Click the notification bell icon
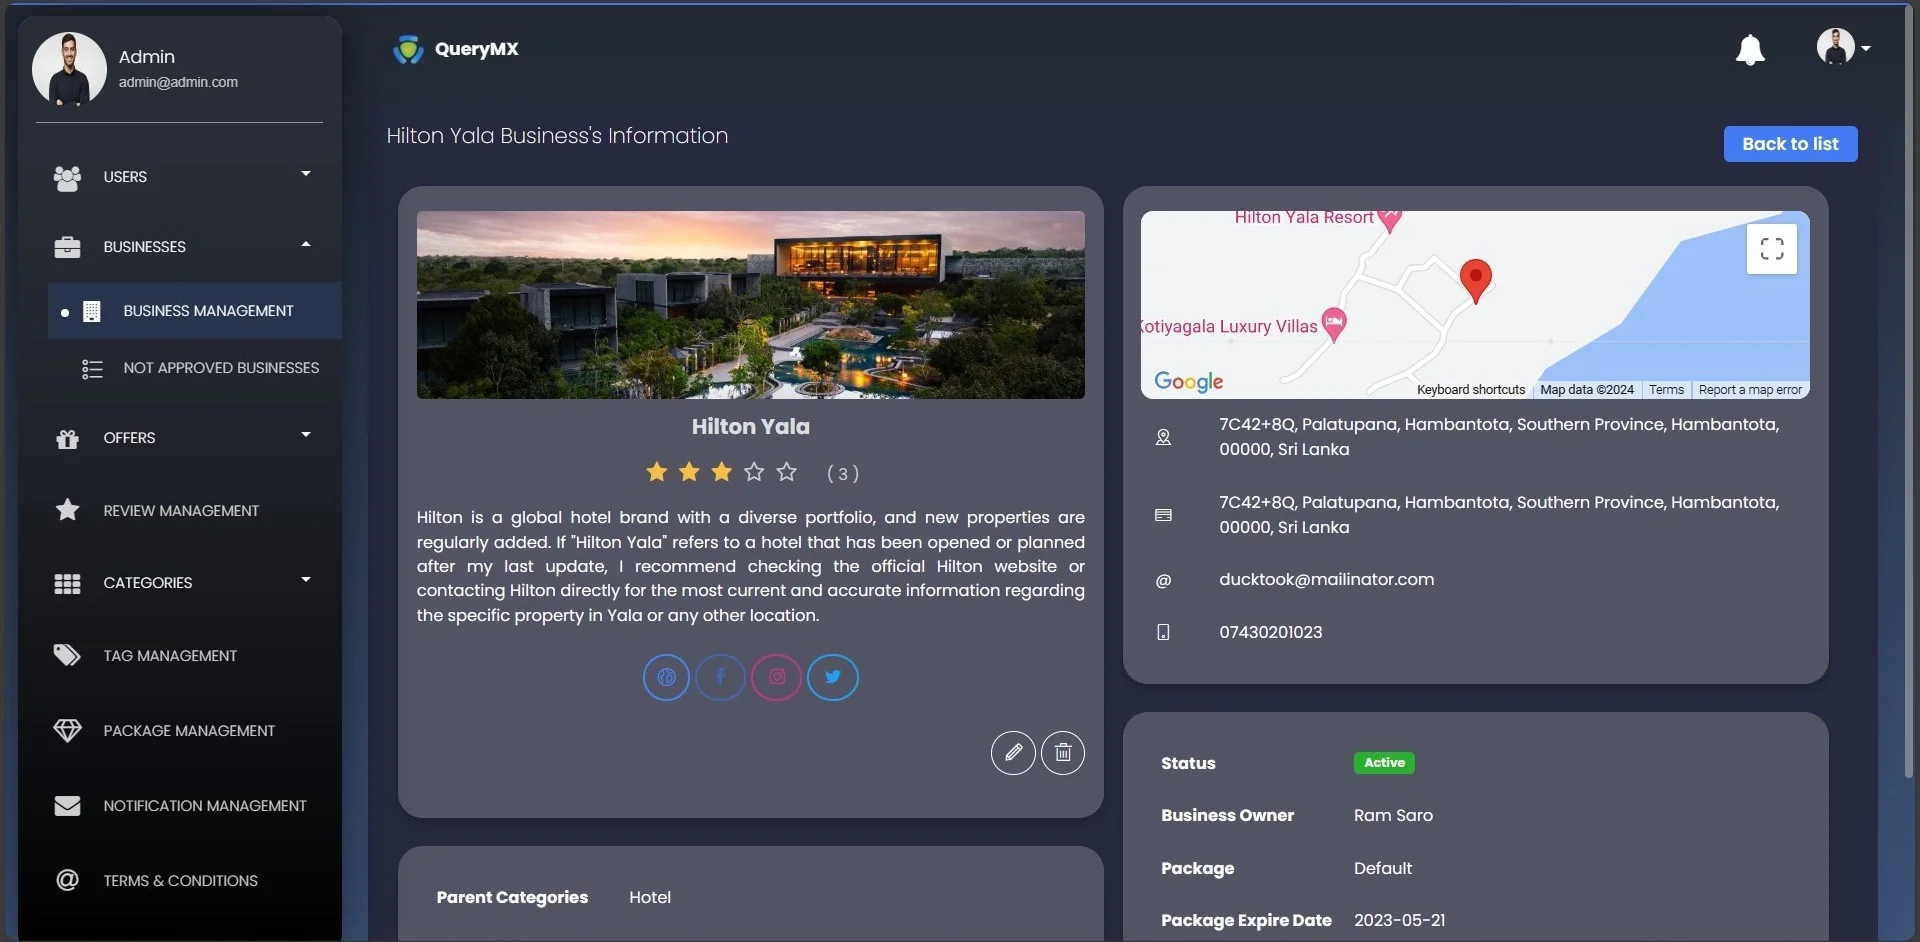 pyautogui.click(x=1749, y=50)
